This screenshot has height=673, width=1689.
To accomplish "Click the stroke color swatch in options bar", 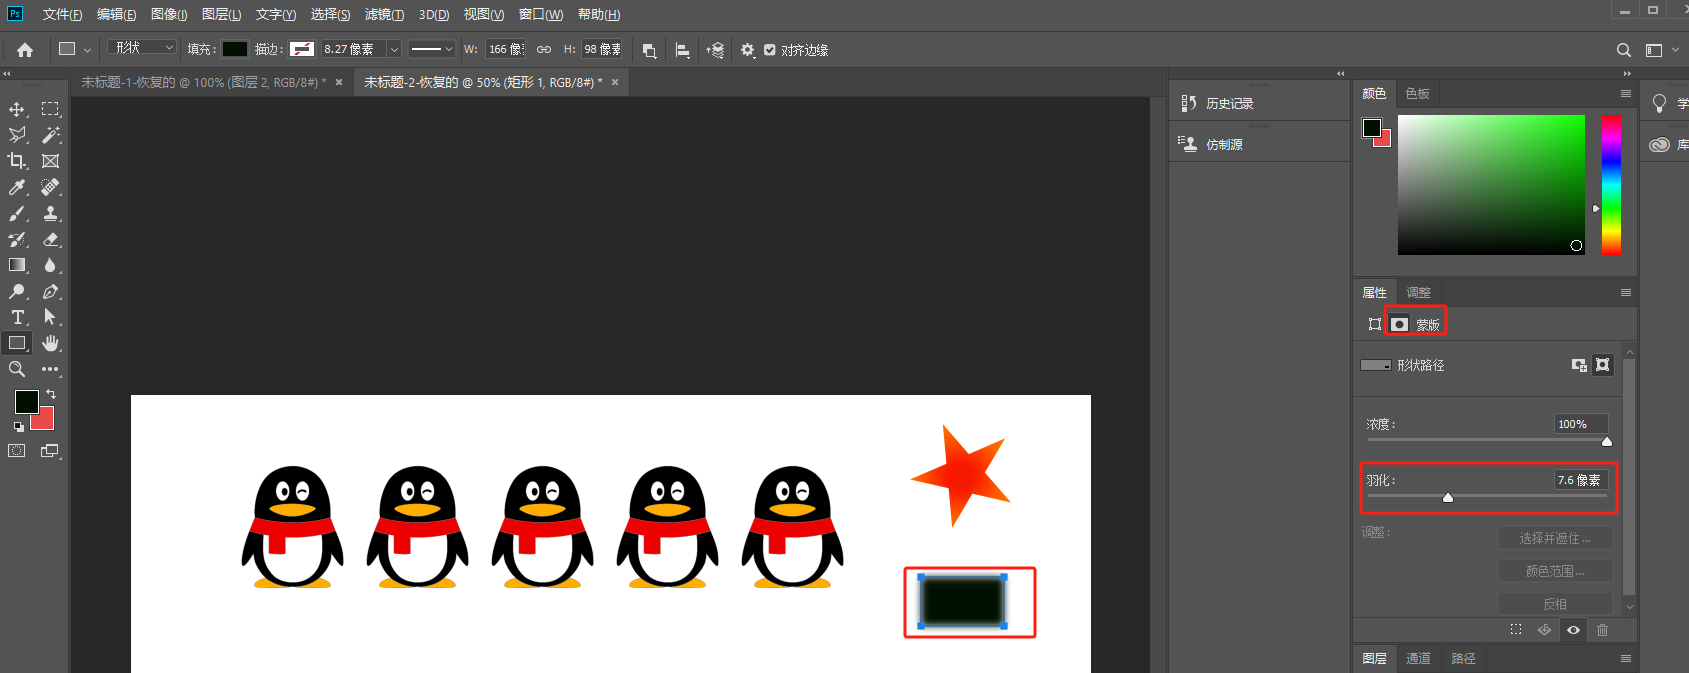I will click(302, 49).
